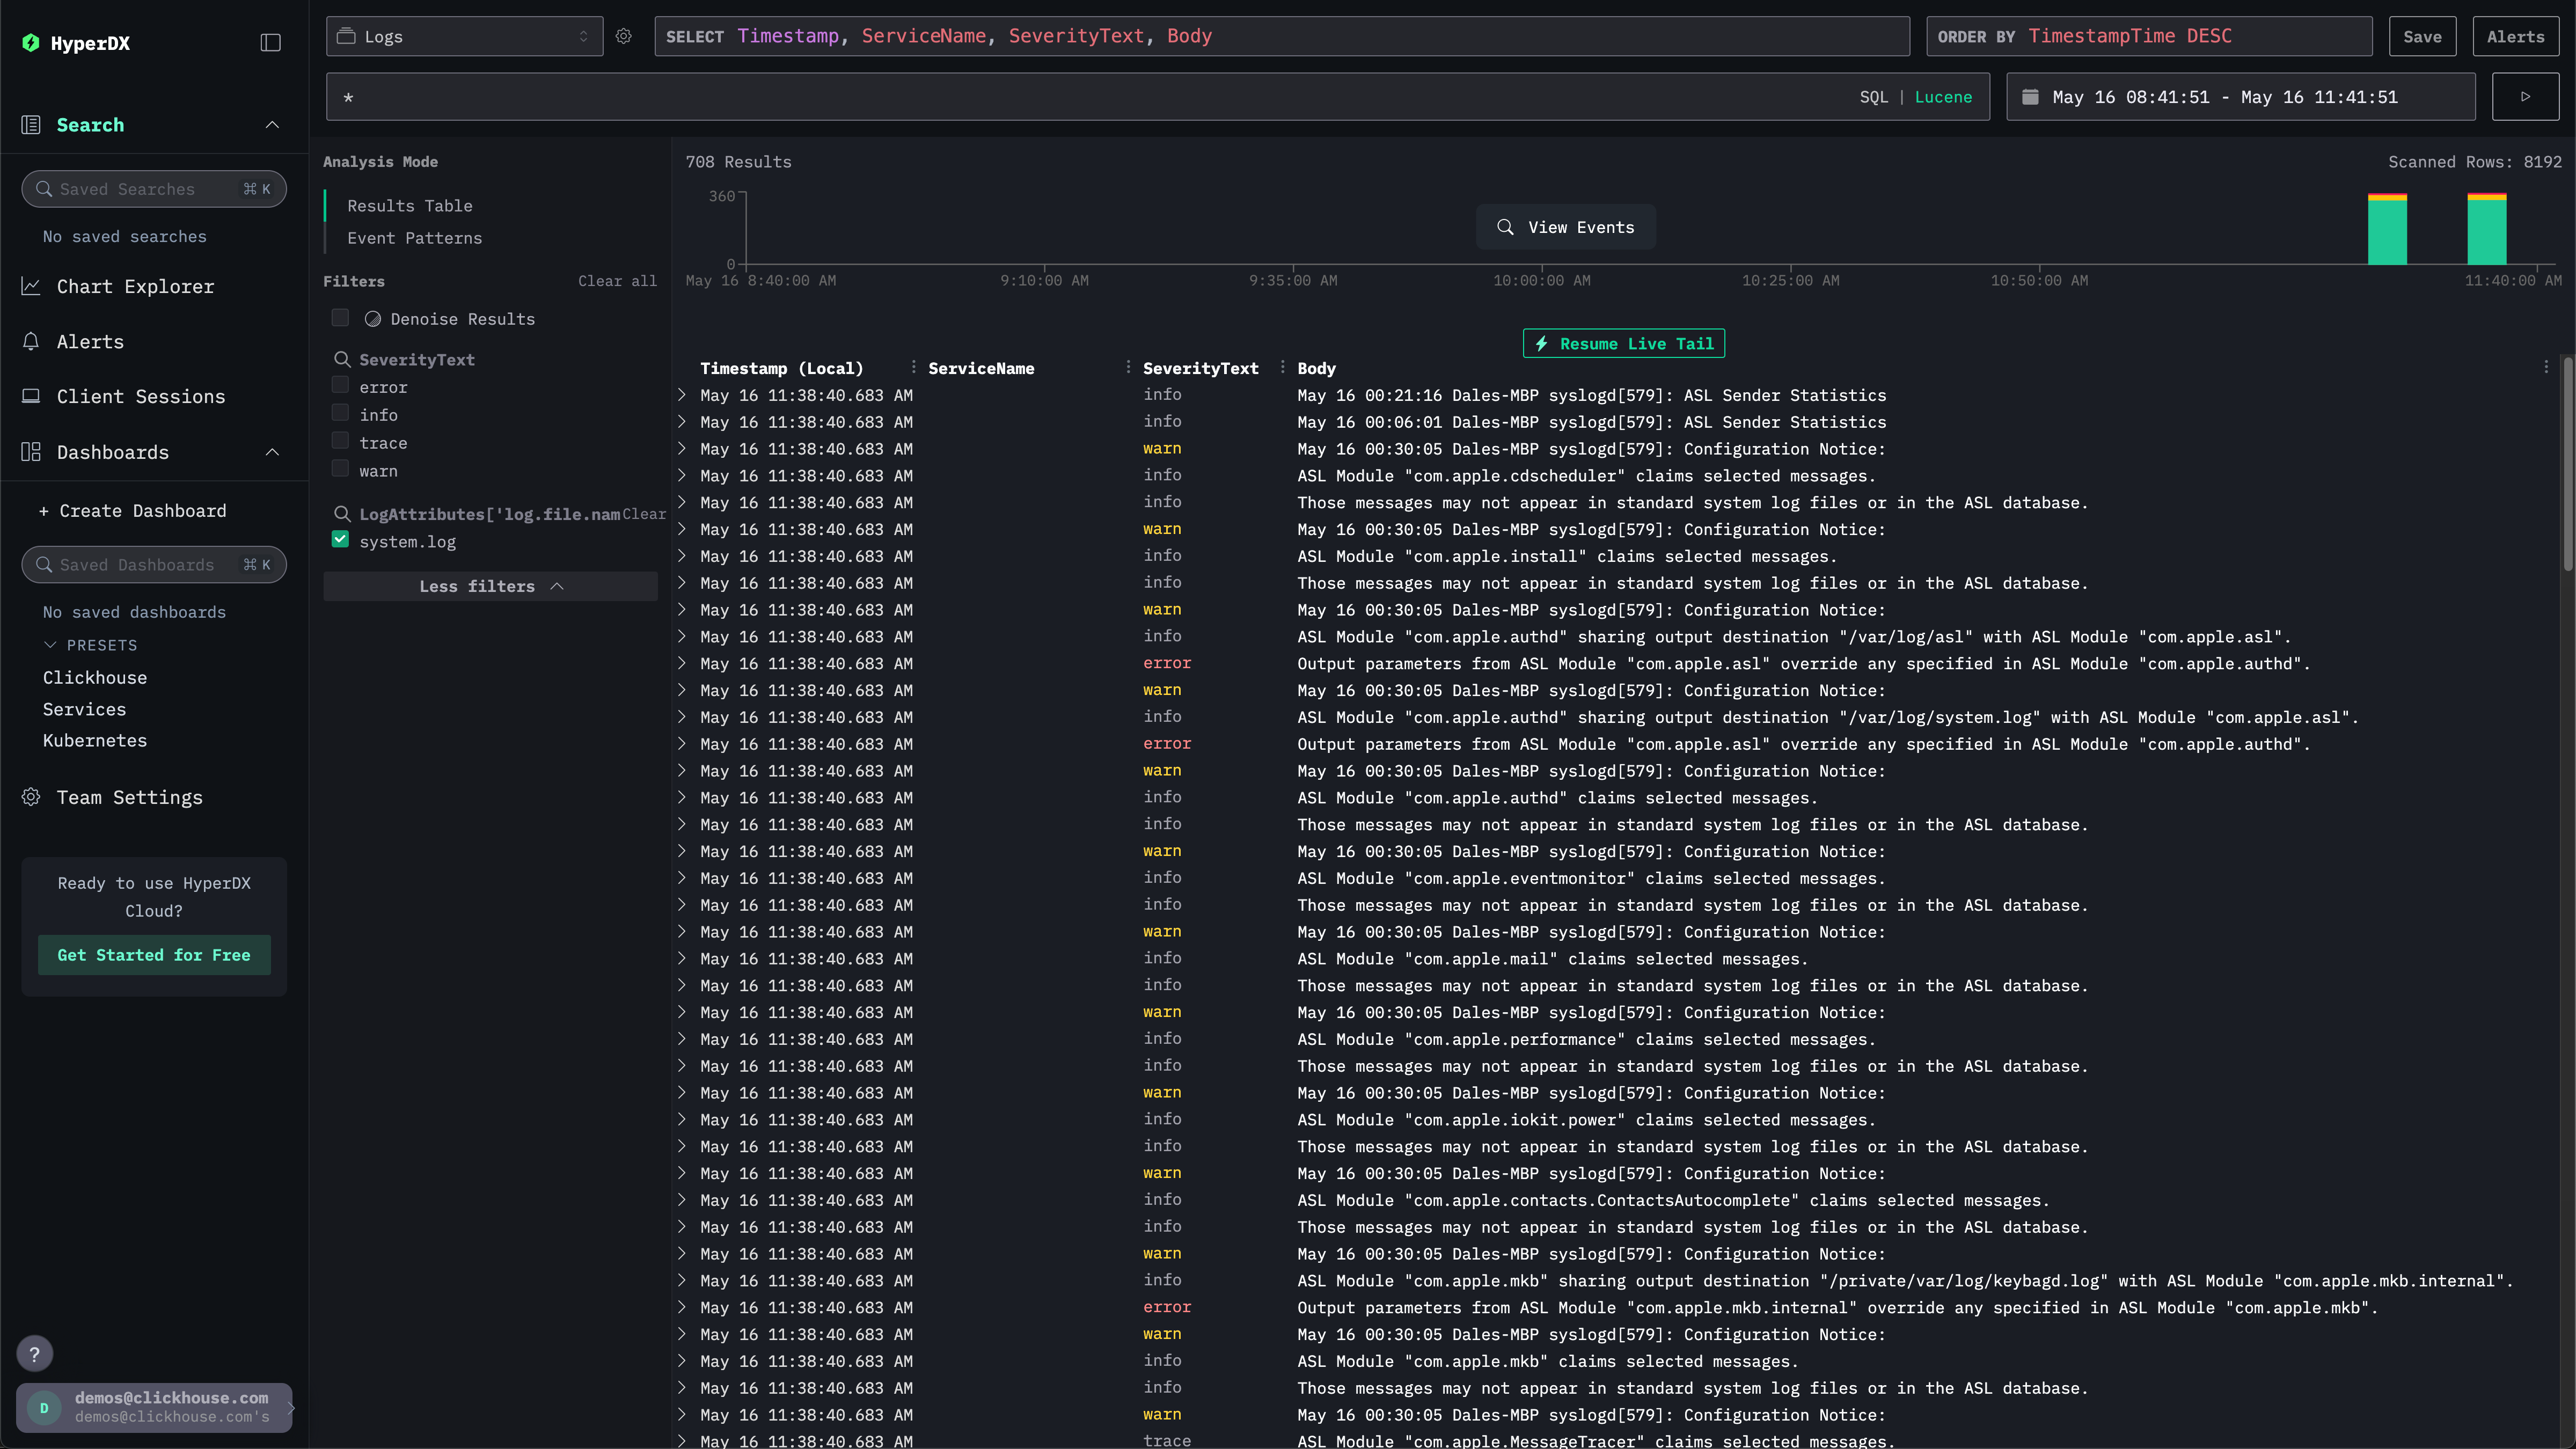Viewport: 2576px width, 1449px height.
Task: Select the Chart Explorer icon in sidebar
Action: [31, 287]
